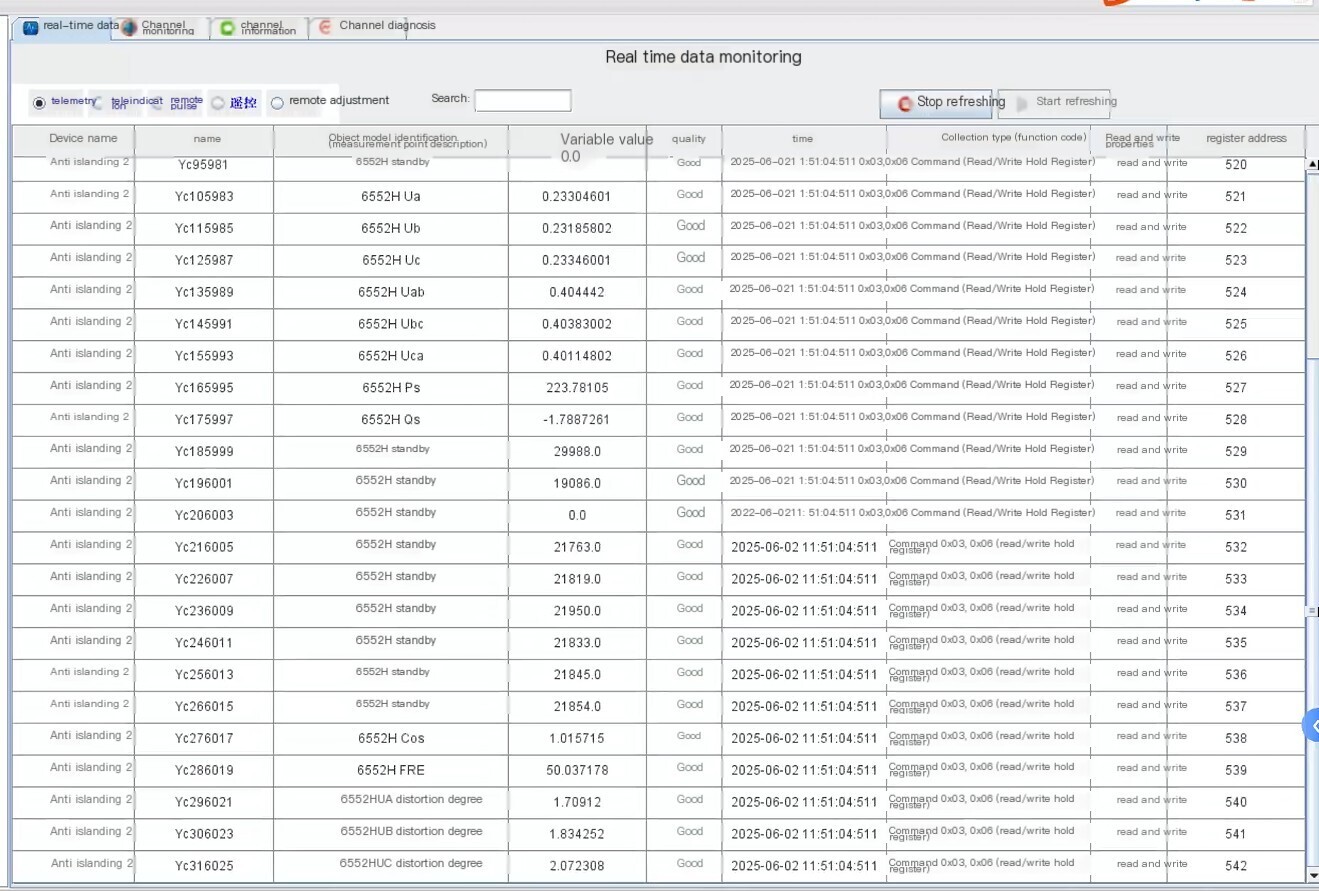Screen dimensions: 1319x891
Task: Select the 6552H FRE table row
Action: [658, 769]
